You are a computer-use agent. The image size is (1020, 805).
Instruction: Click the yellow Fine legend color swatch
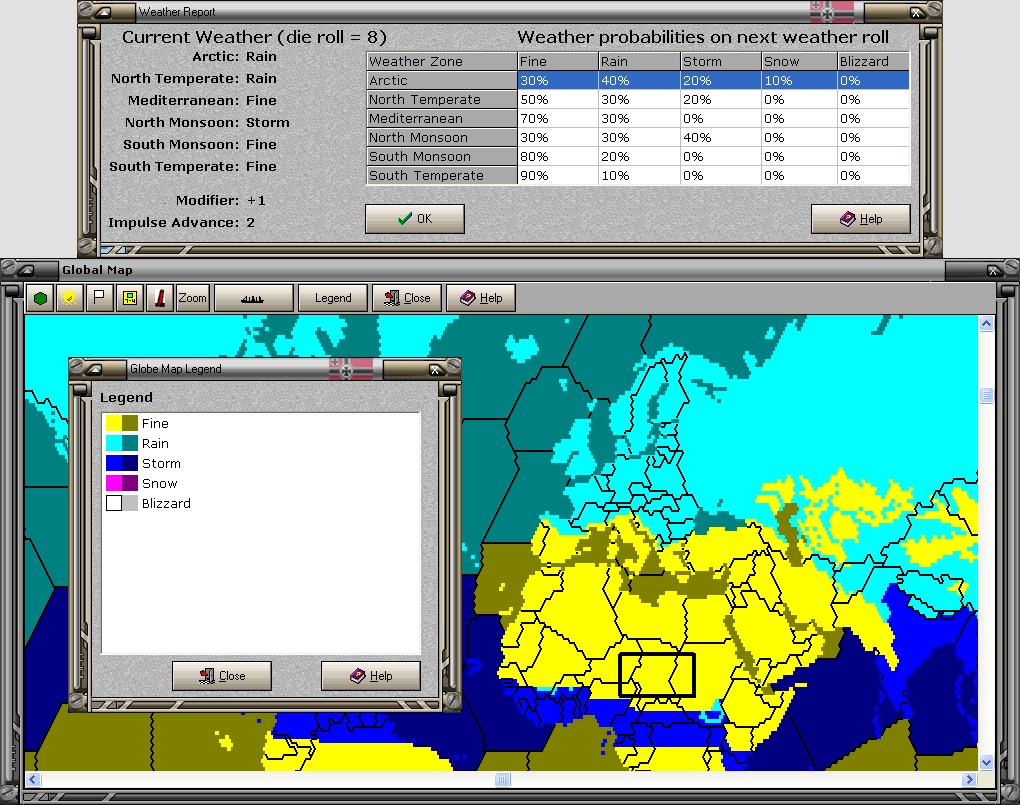pos(113,424)
